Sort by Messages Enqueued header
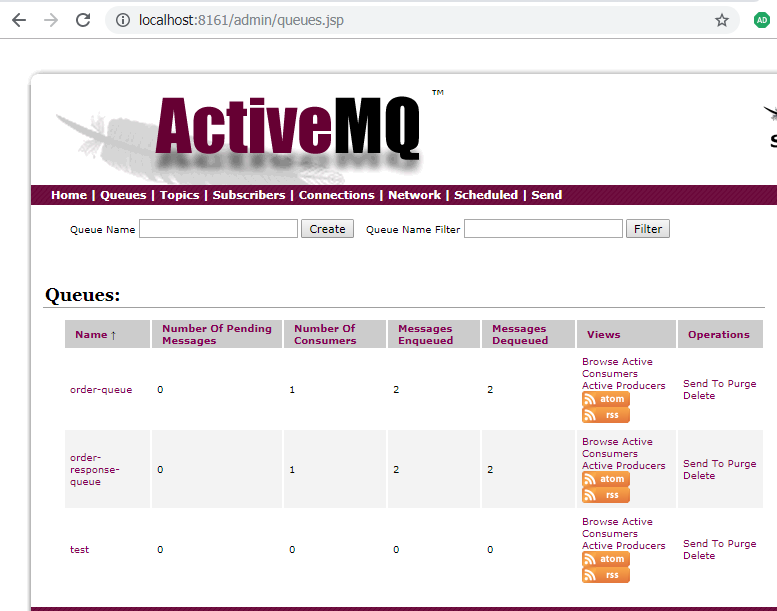The image size is (777, 611). 426,334
